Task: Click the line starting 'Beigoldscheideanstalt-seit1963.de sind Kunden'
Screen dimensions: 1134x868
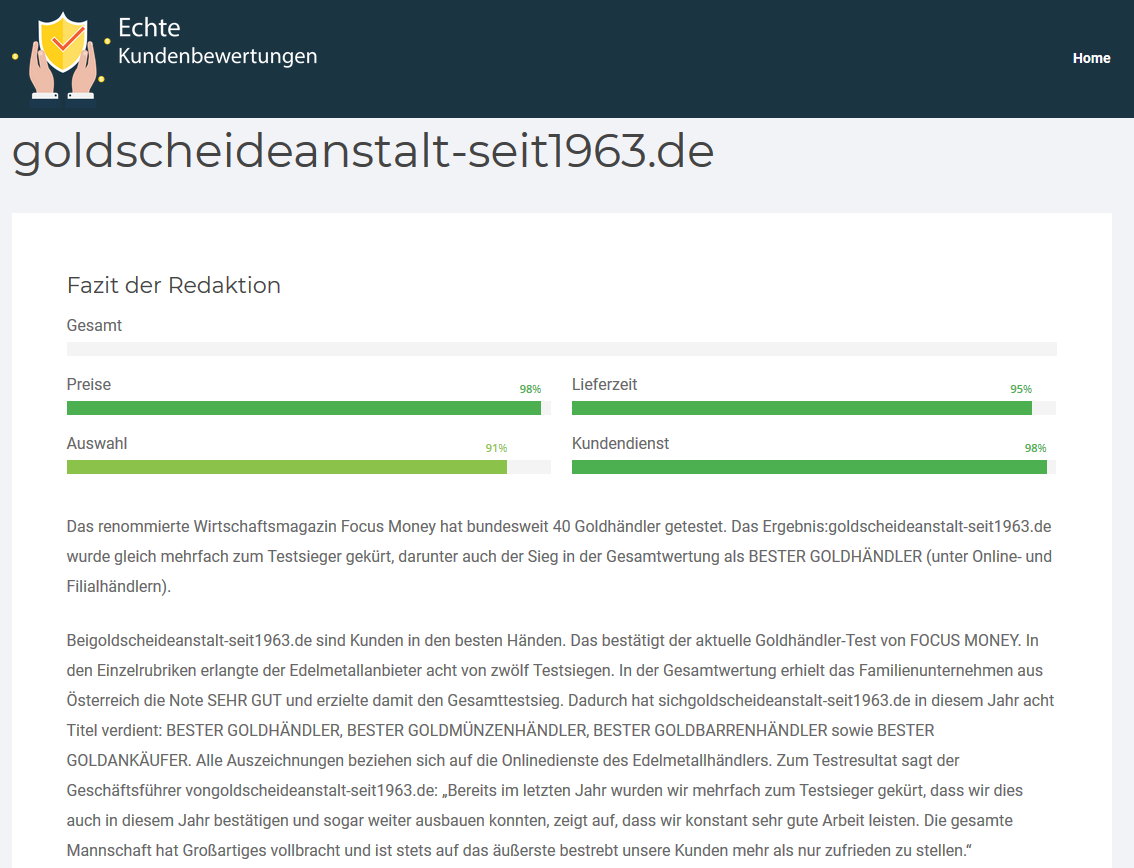Action: pos(553,640)
